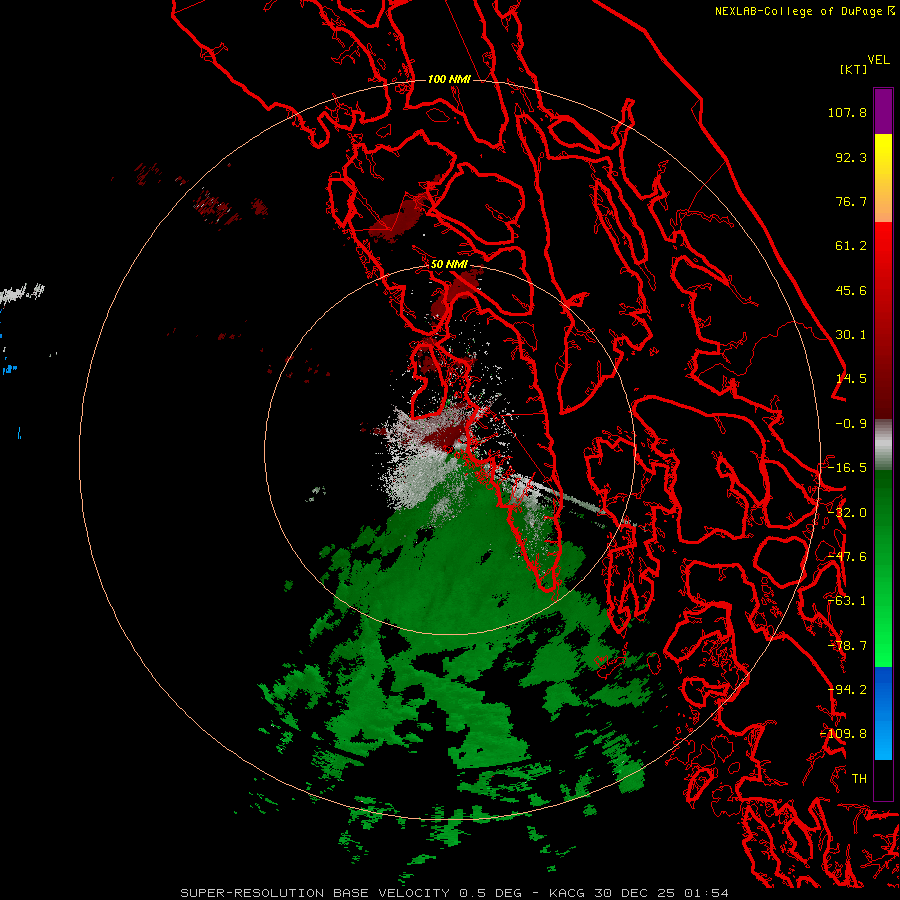Click the -47.6 legend value
The image size is (900, 900).
[847, 557]
